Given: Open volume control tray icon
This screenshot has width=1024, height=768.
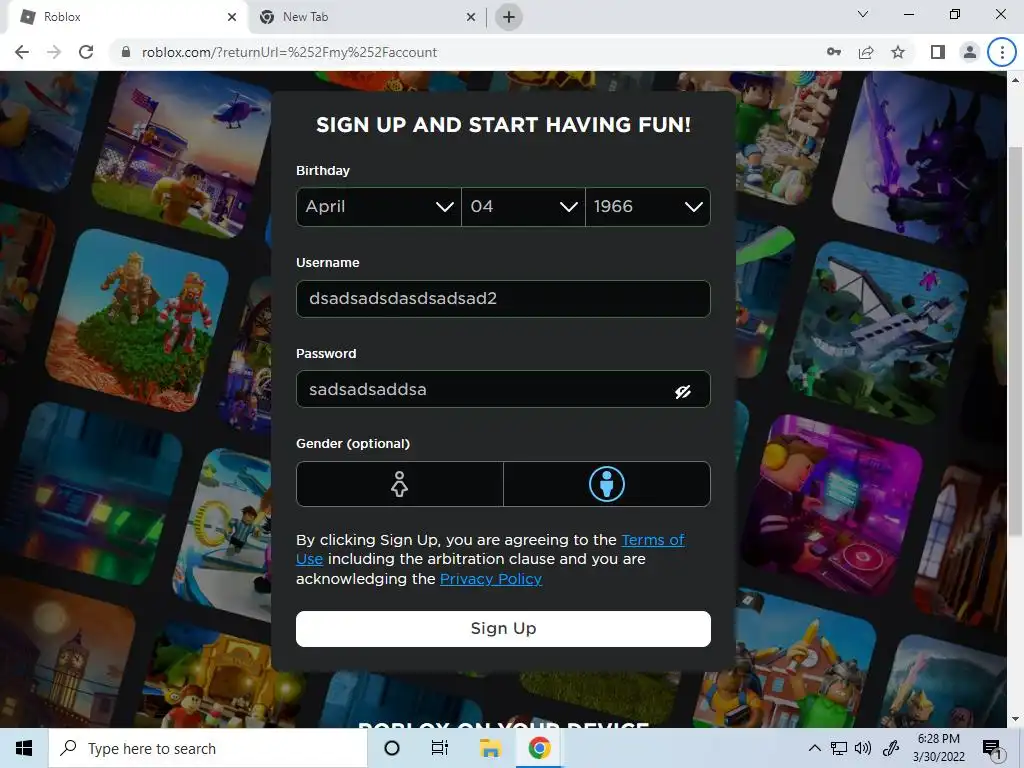Looking at the screenshot, I should point(863,748).
